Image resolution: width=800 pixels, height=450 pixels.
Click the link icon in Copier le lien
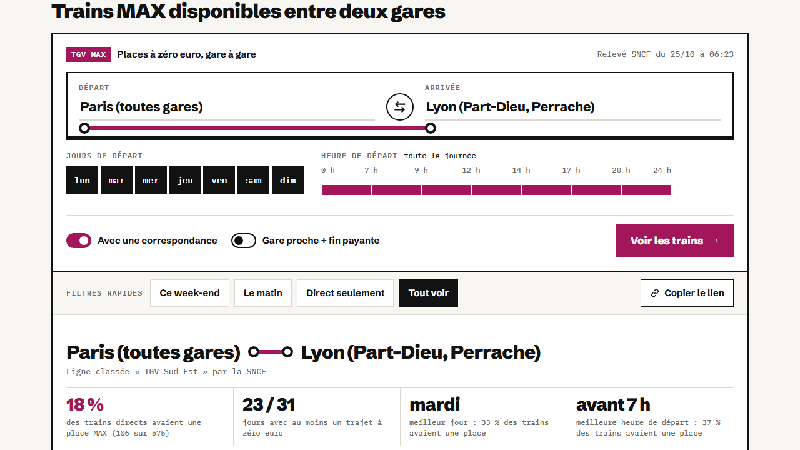click(x=655, y=293)
